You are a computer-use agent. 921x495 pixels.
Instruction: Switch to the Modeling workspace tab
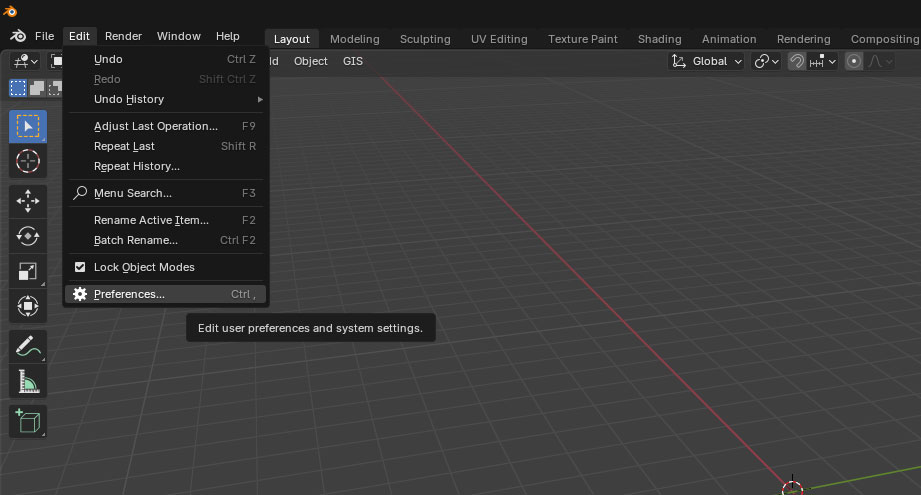coord(354,39)
